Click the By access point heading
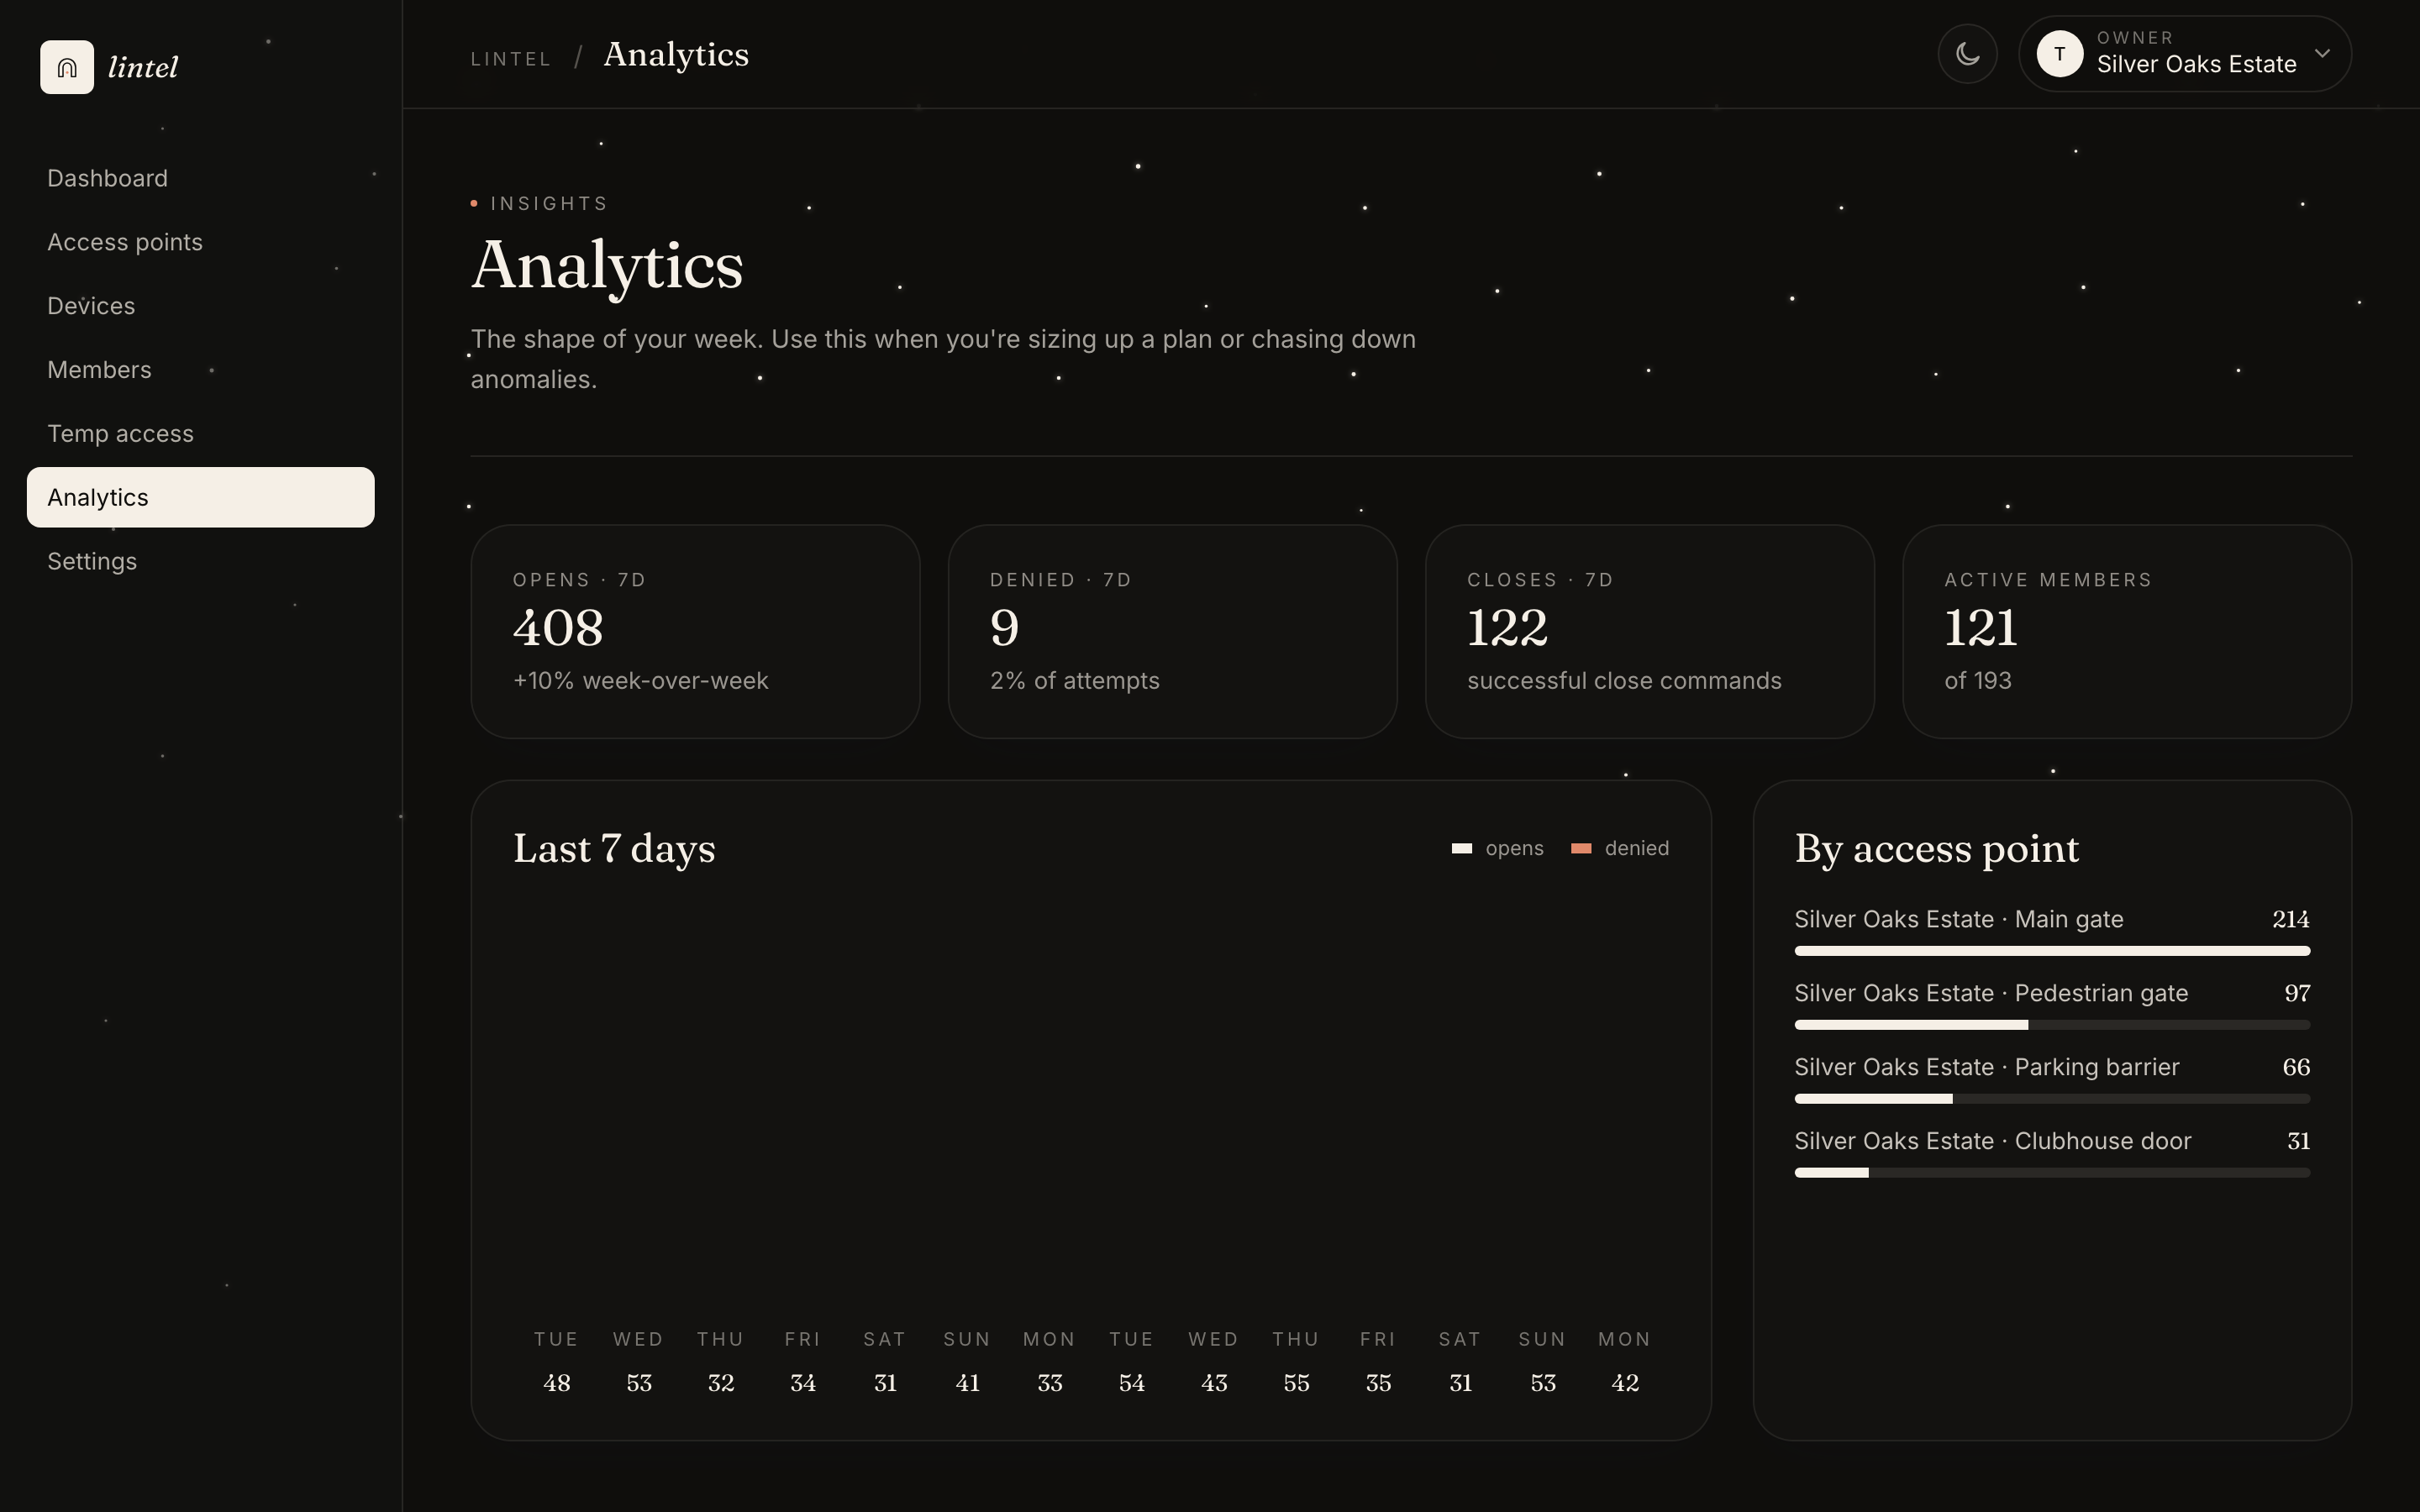Screen dimensions: 2420x1512 coord(1936,848)
